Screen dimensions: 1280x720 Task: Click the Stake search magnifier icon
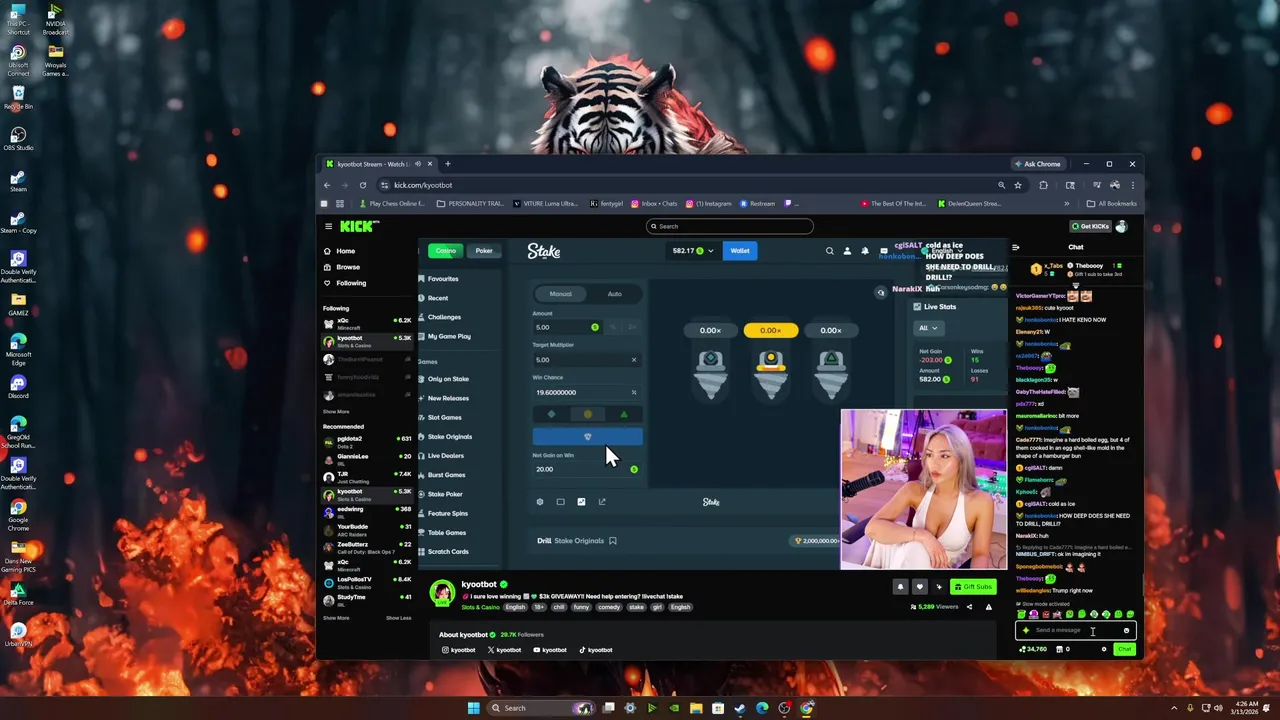(829, 251)
